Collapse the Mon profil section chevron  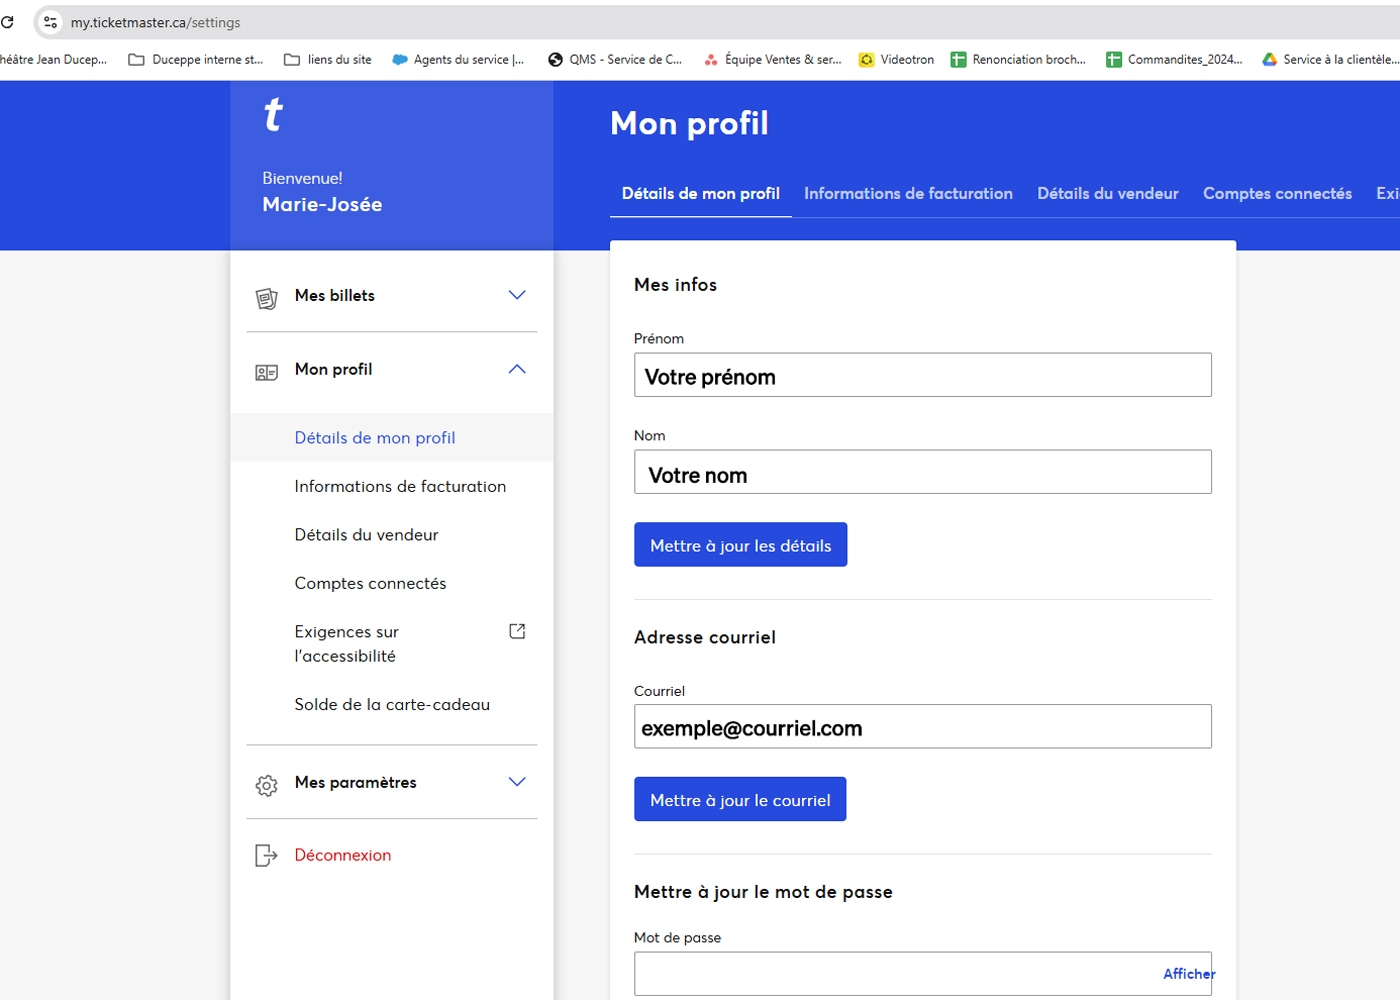pos(517,369)
